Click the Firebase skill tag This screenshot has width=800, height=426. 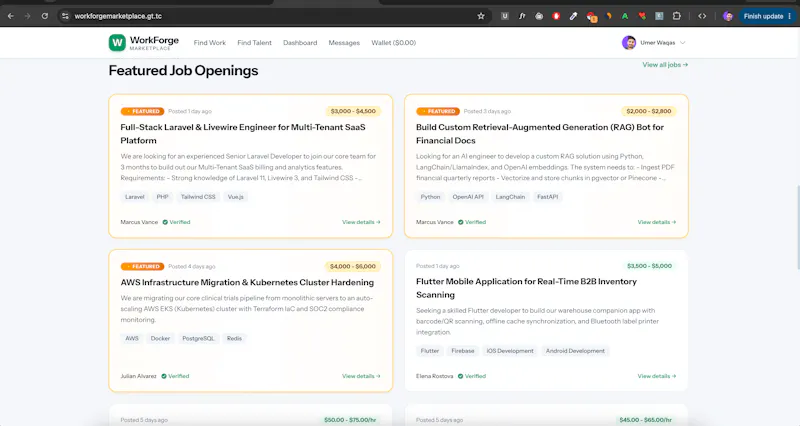[463, 351]
